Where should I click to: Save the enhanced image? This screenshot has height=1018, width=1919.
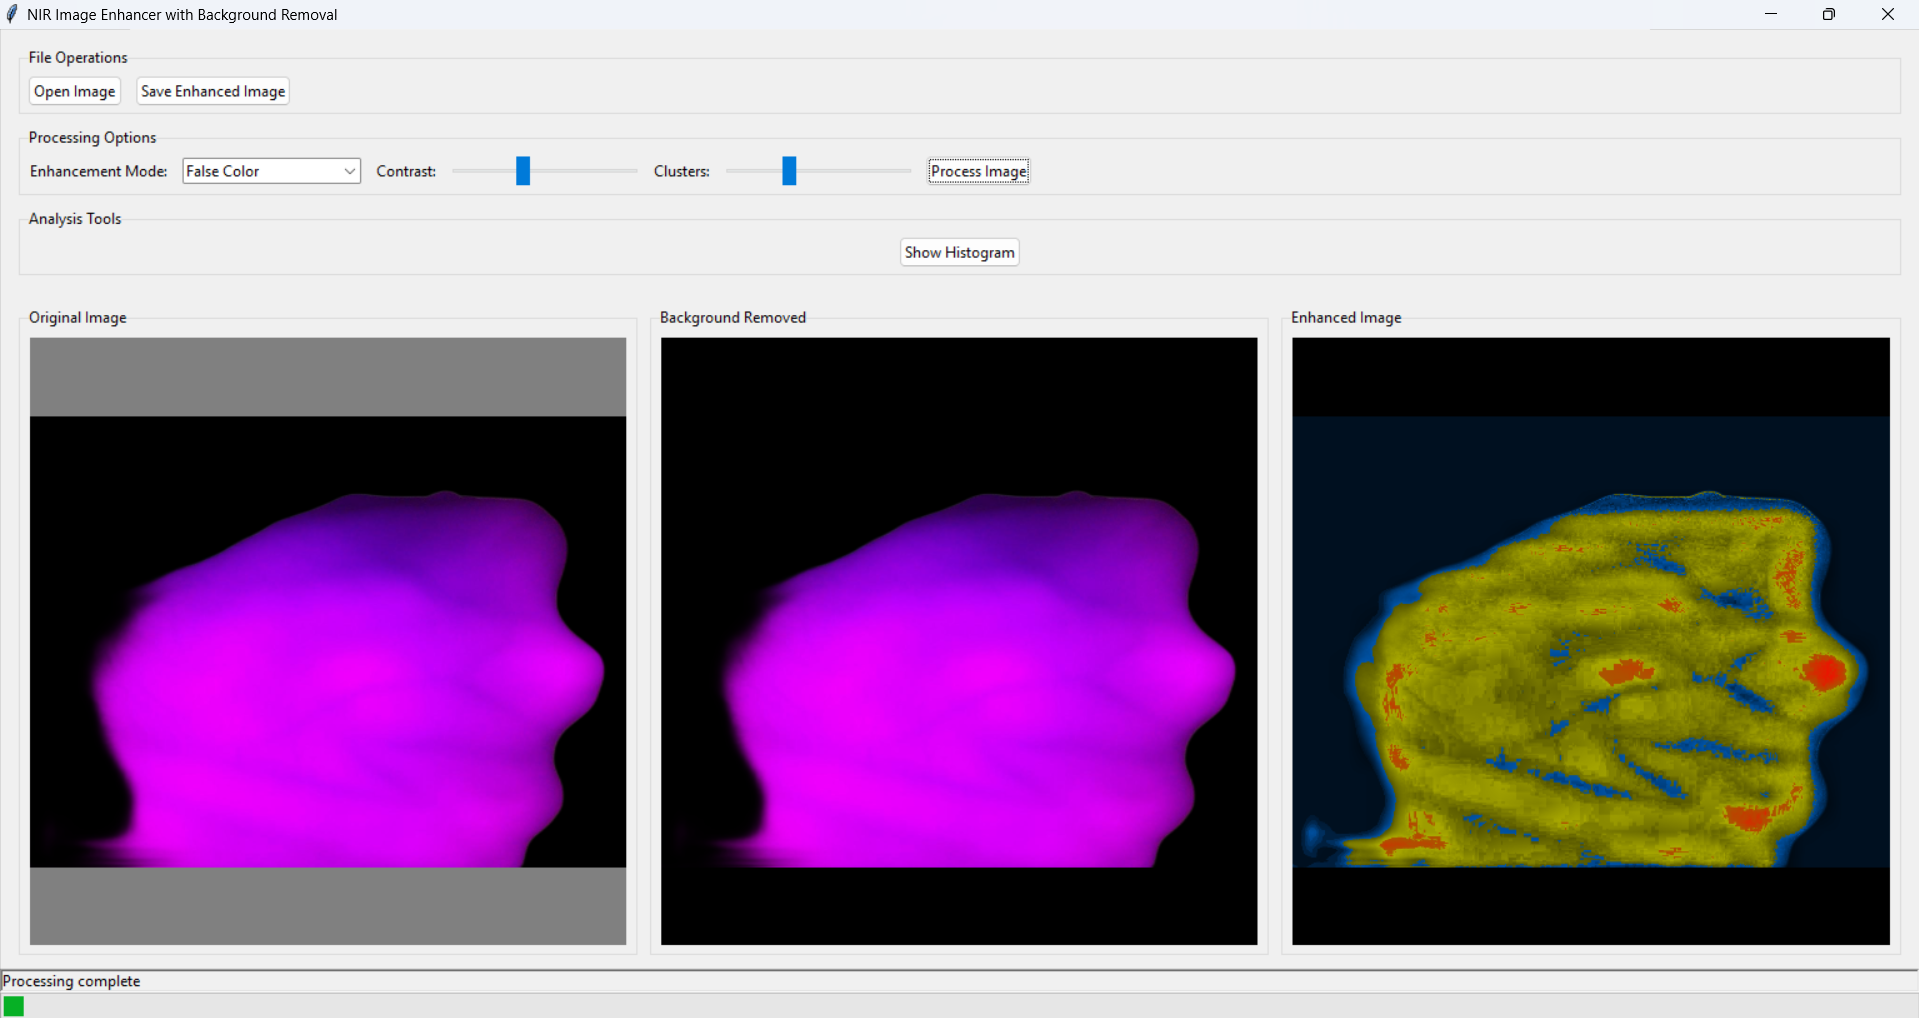[213, 91]
